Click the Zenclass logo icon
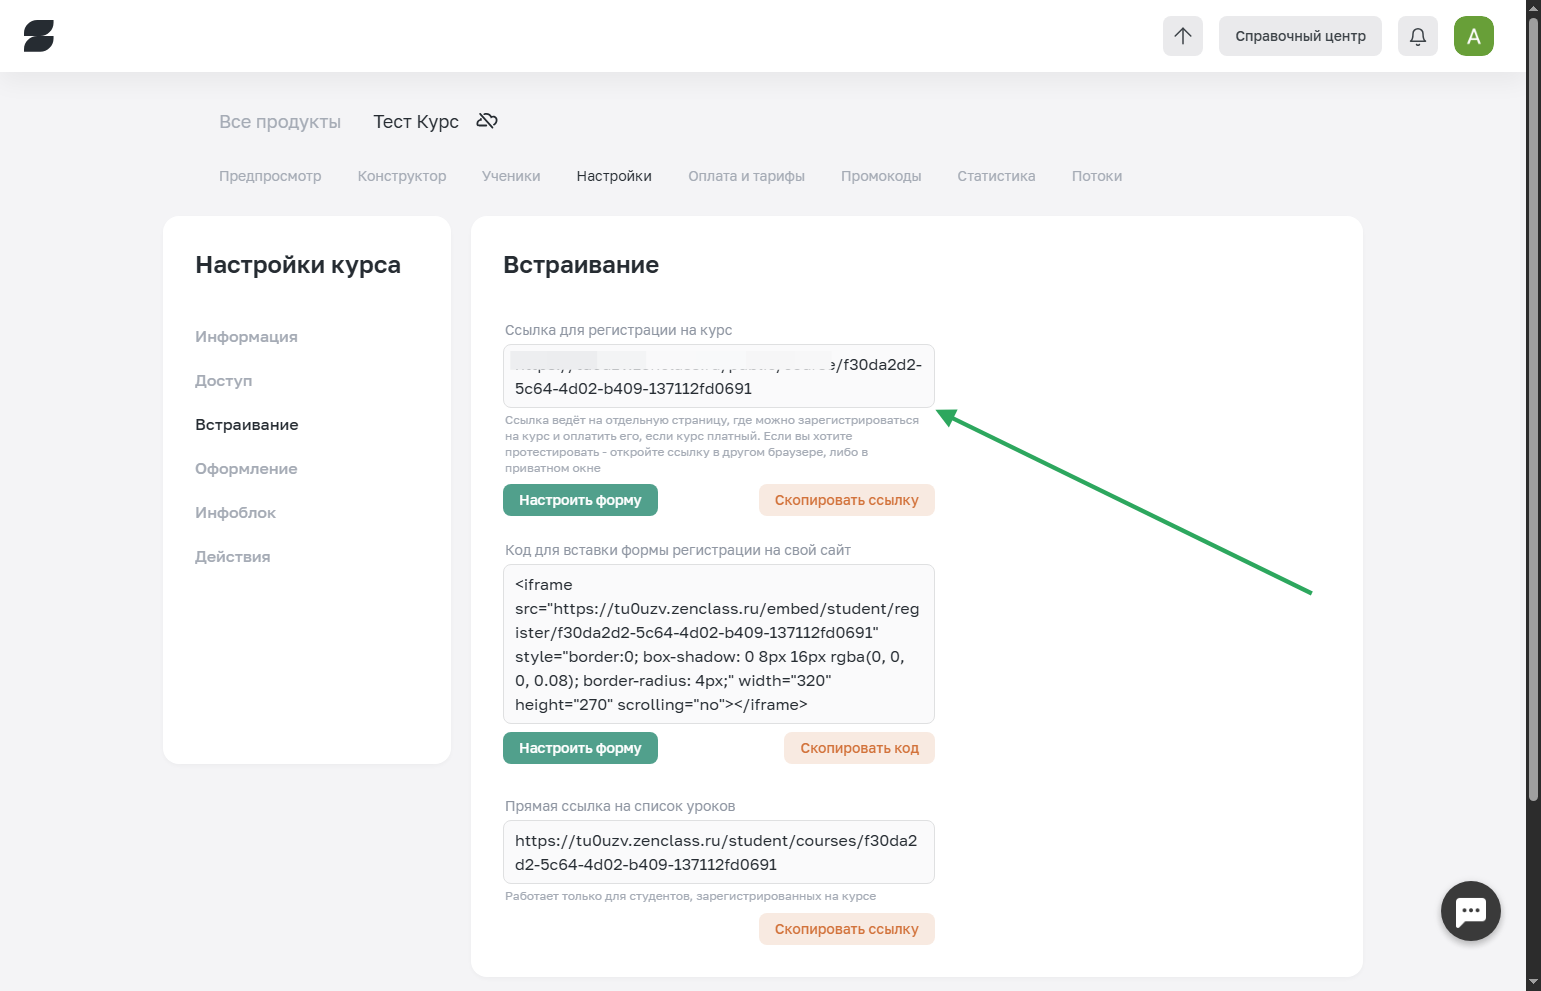The height and width of the screenshot is (991, 1541). (x=39, y=36)
